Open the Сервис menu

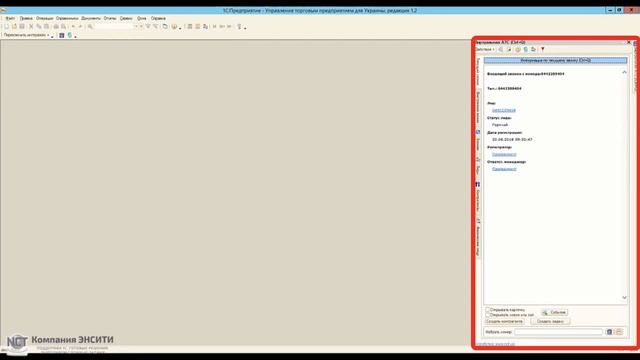tap(126, 18)
